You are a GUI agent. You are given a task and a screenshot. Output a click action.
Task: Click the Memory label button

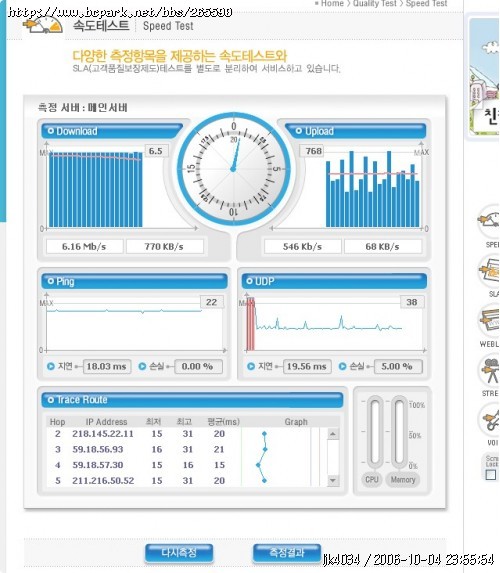[x=403, y=479]
